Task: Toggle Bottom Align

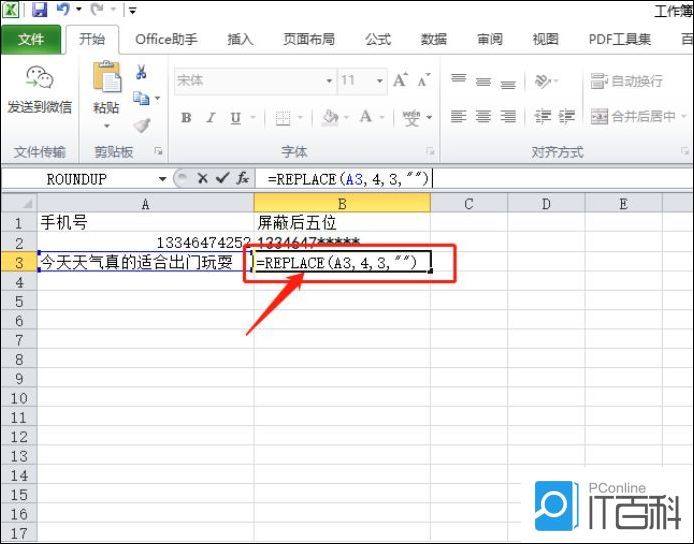Action: (508, 84)
